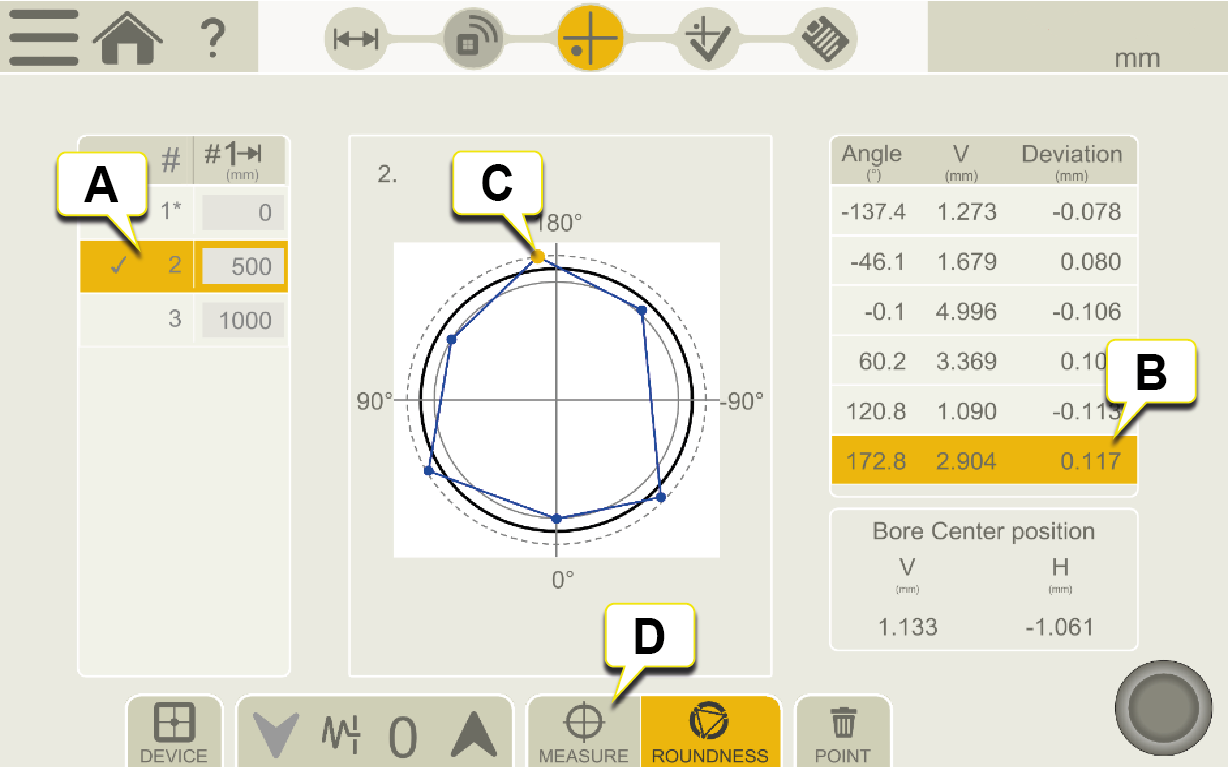Open the results checkmark workflow step

709,39
